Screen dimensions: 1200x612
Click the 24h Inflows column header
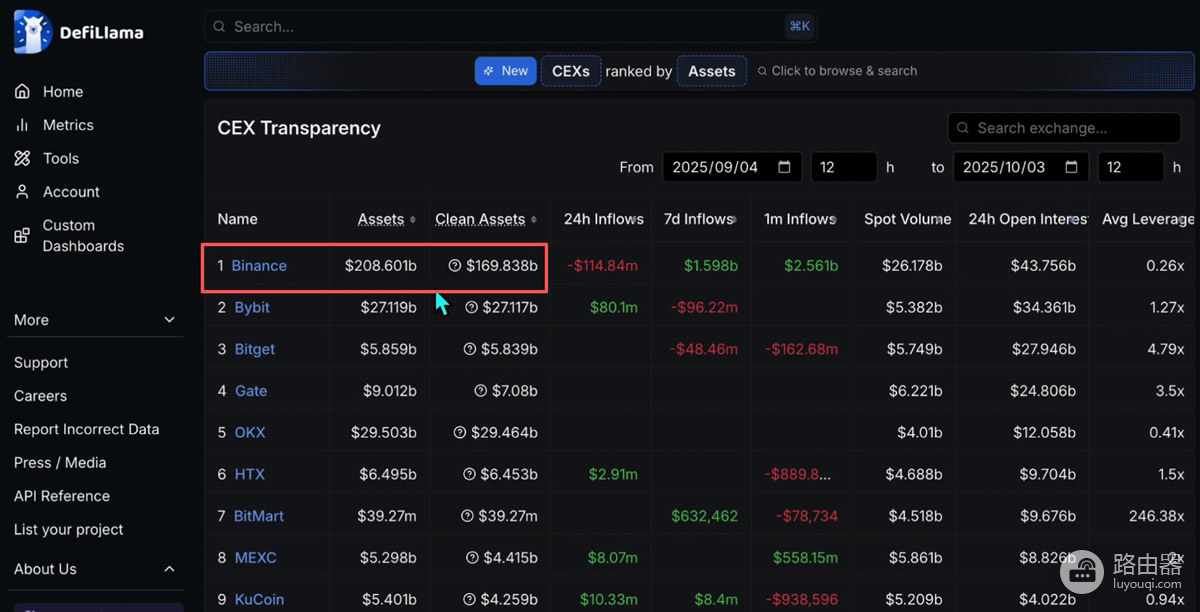pyautogui.click(x=604, y=219)
